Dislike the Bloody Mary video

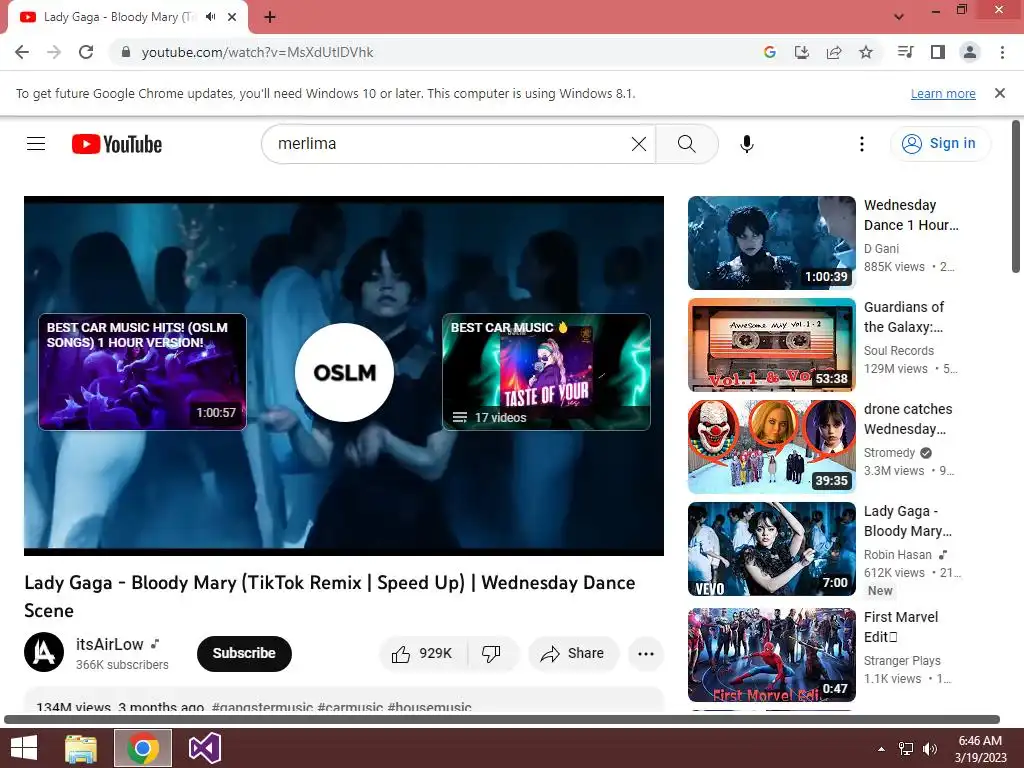pos(491,654)
